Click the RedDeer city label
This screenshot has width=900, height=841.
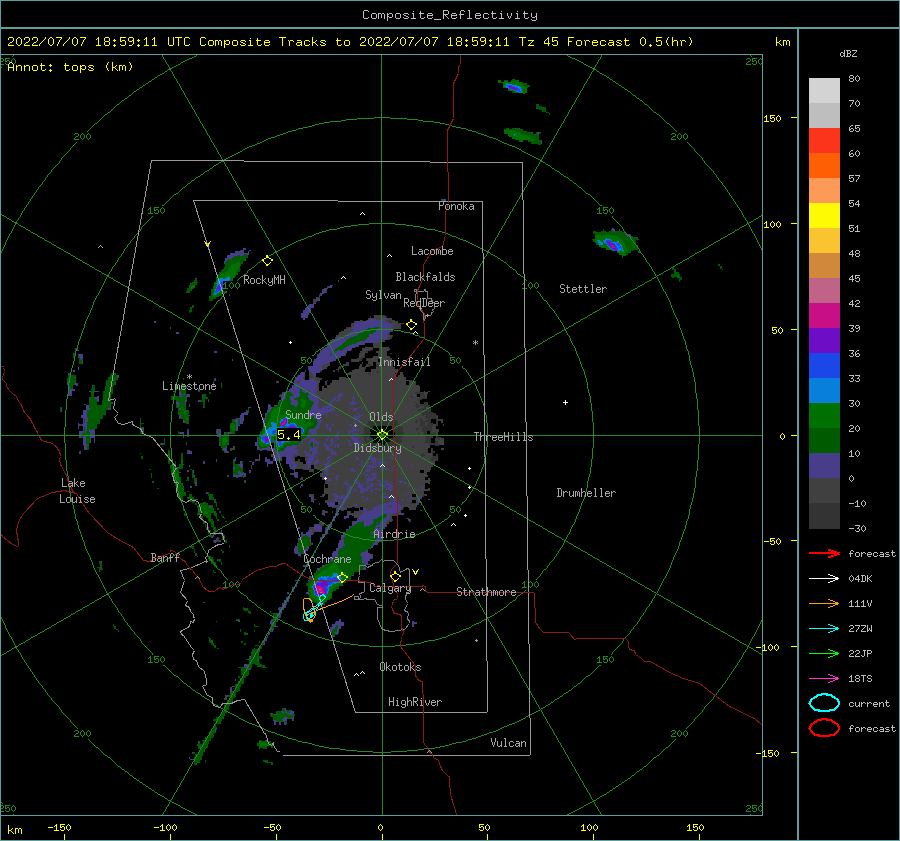click(424, 303)
